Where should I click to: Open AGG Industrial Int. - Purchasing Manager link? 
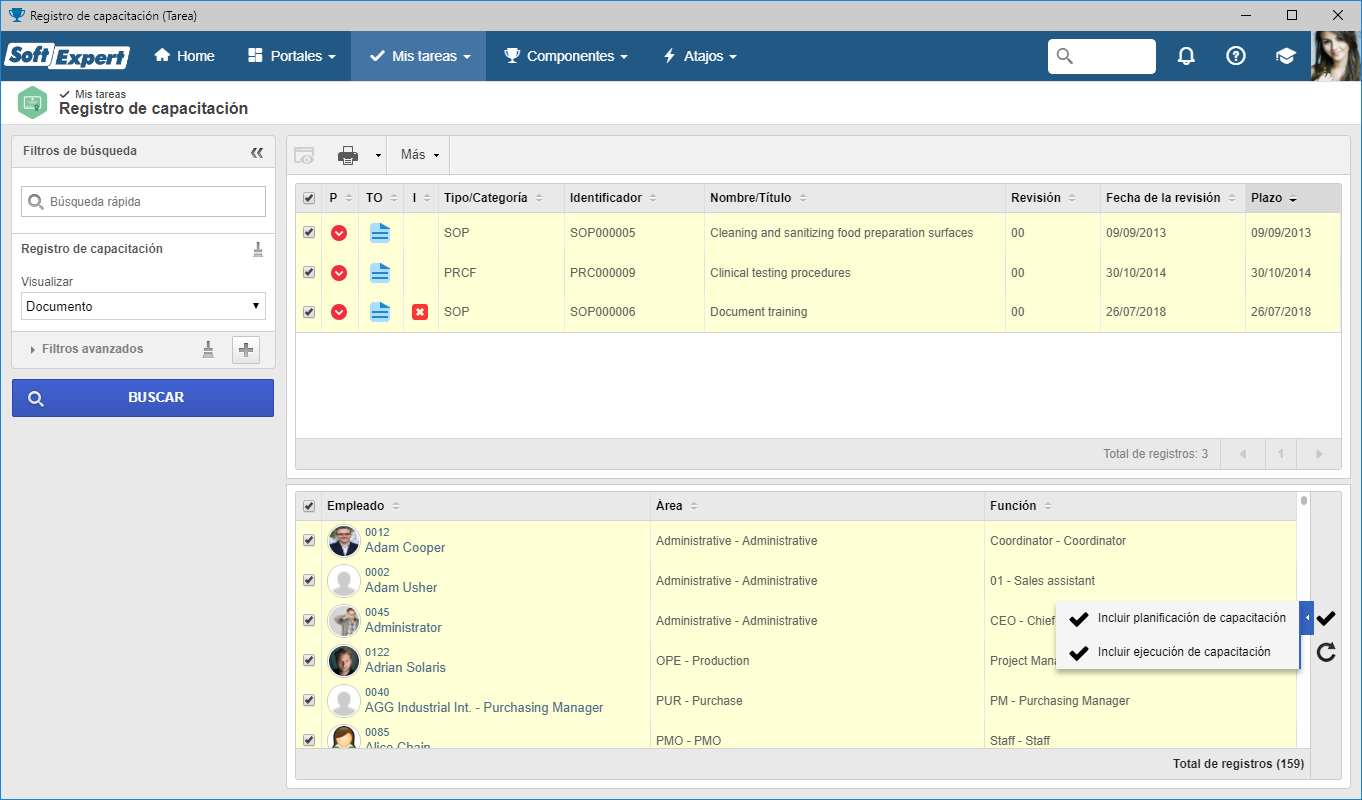coord(484,707)
